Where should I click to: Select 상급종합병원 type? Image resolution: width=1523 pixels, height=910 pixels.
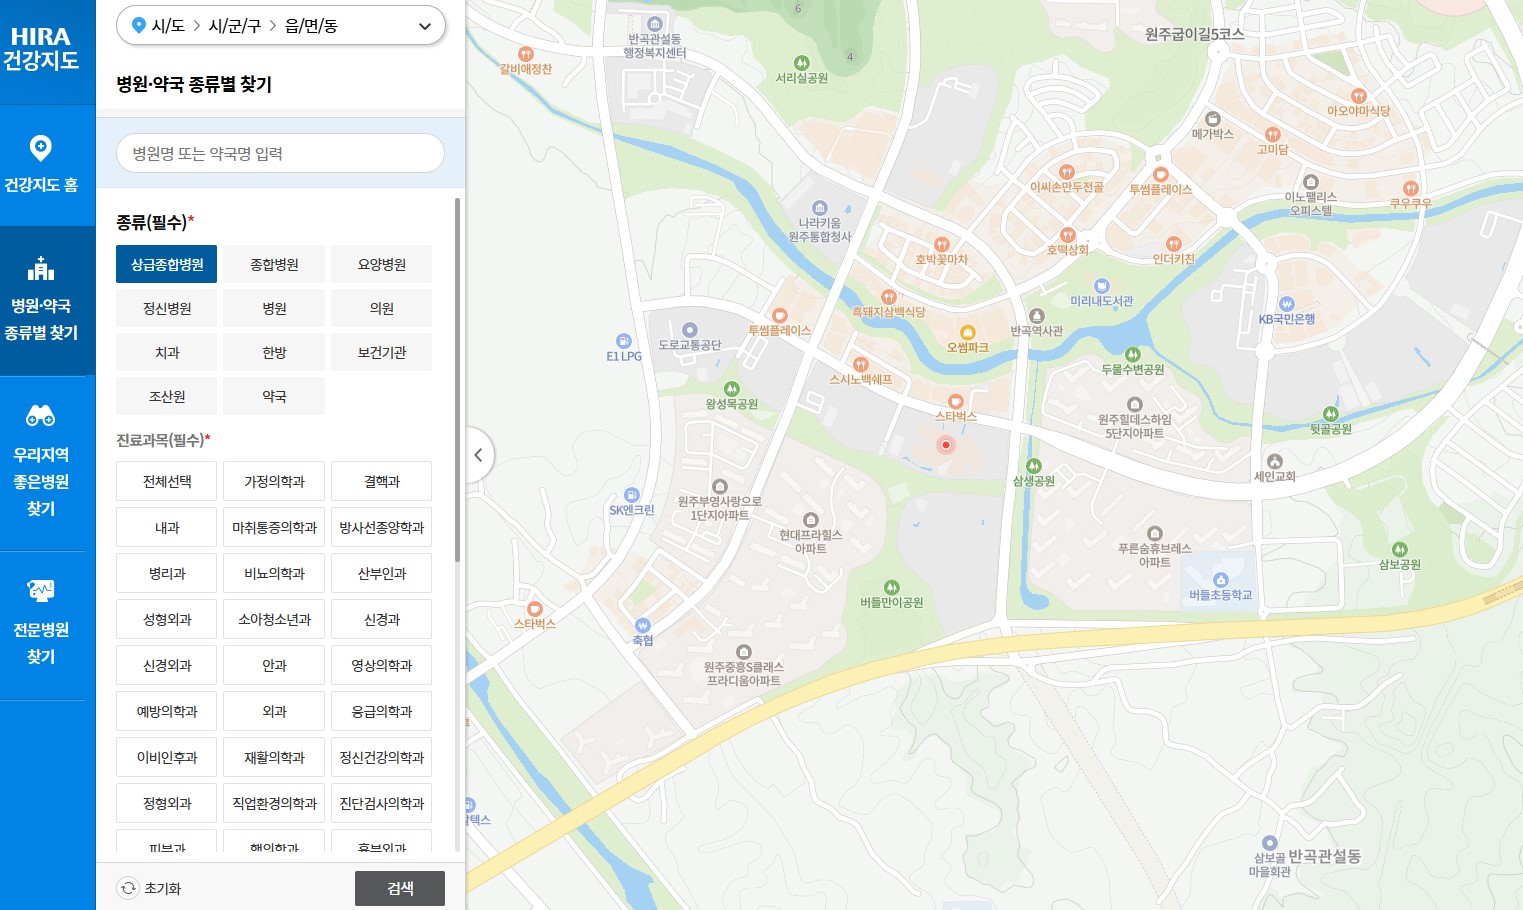point(167,264)
